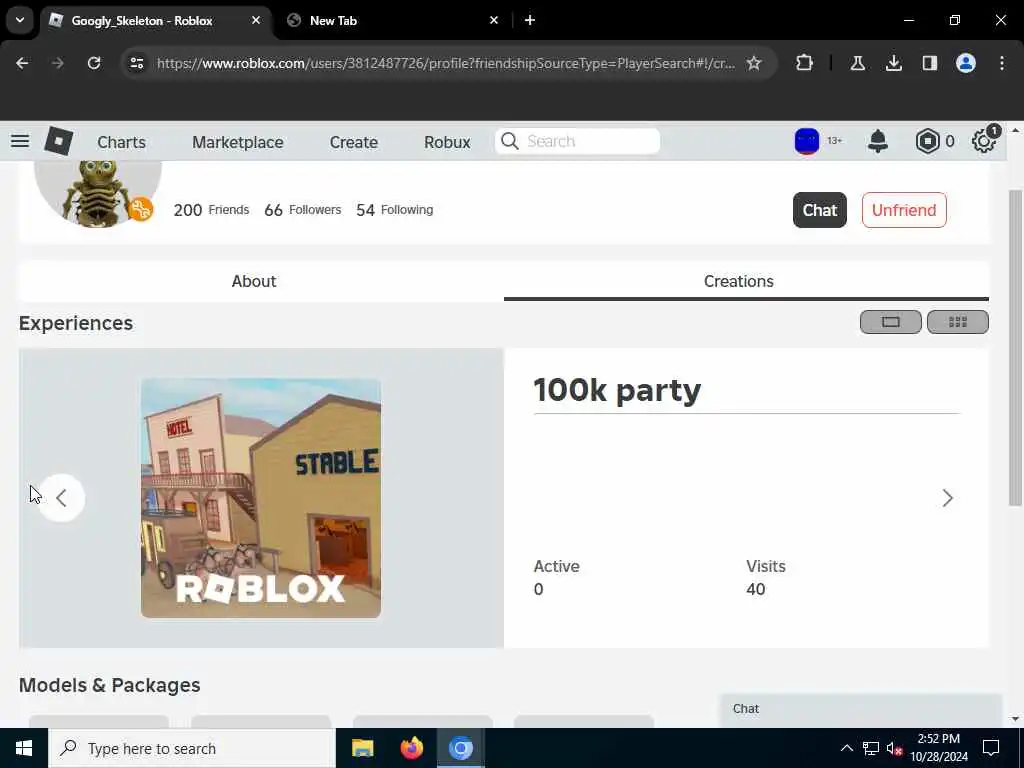
Task: View the 66 Followers list
Action: tap(302, 210)
